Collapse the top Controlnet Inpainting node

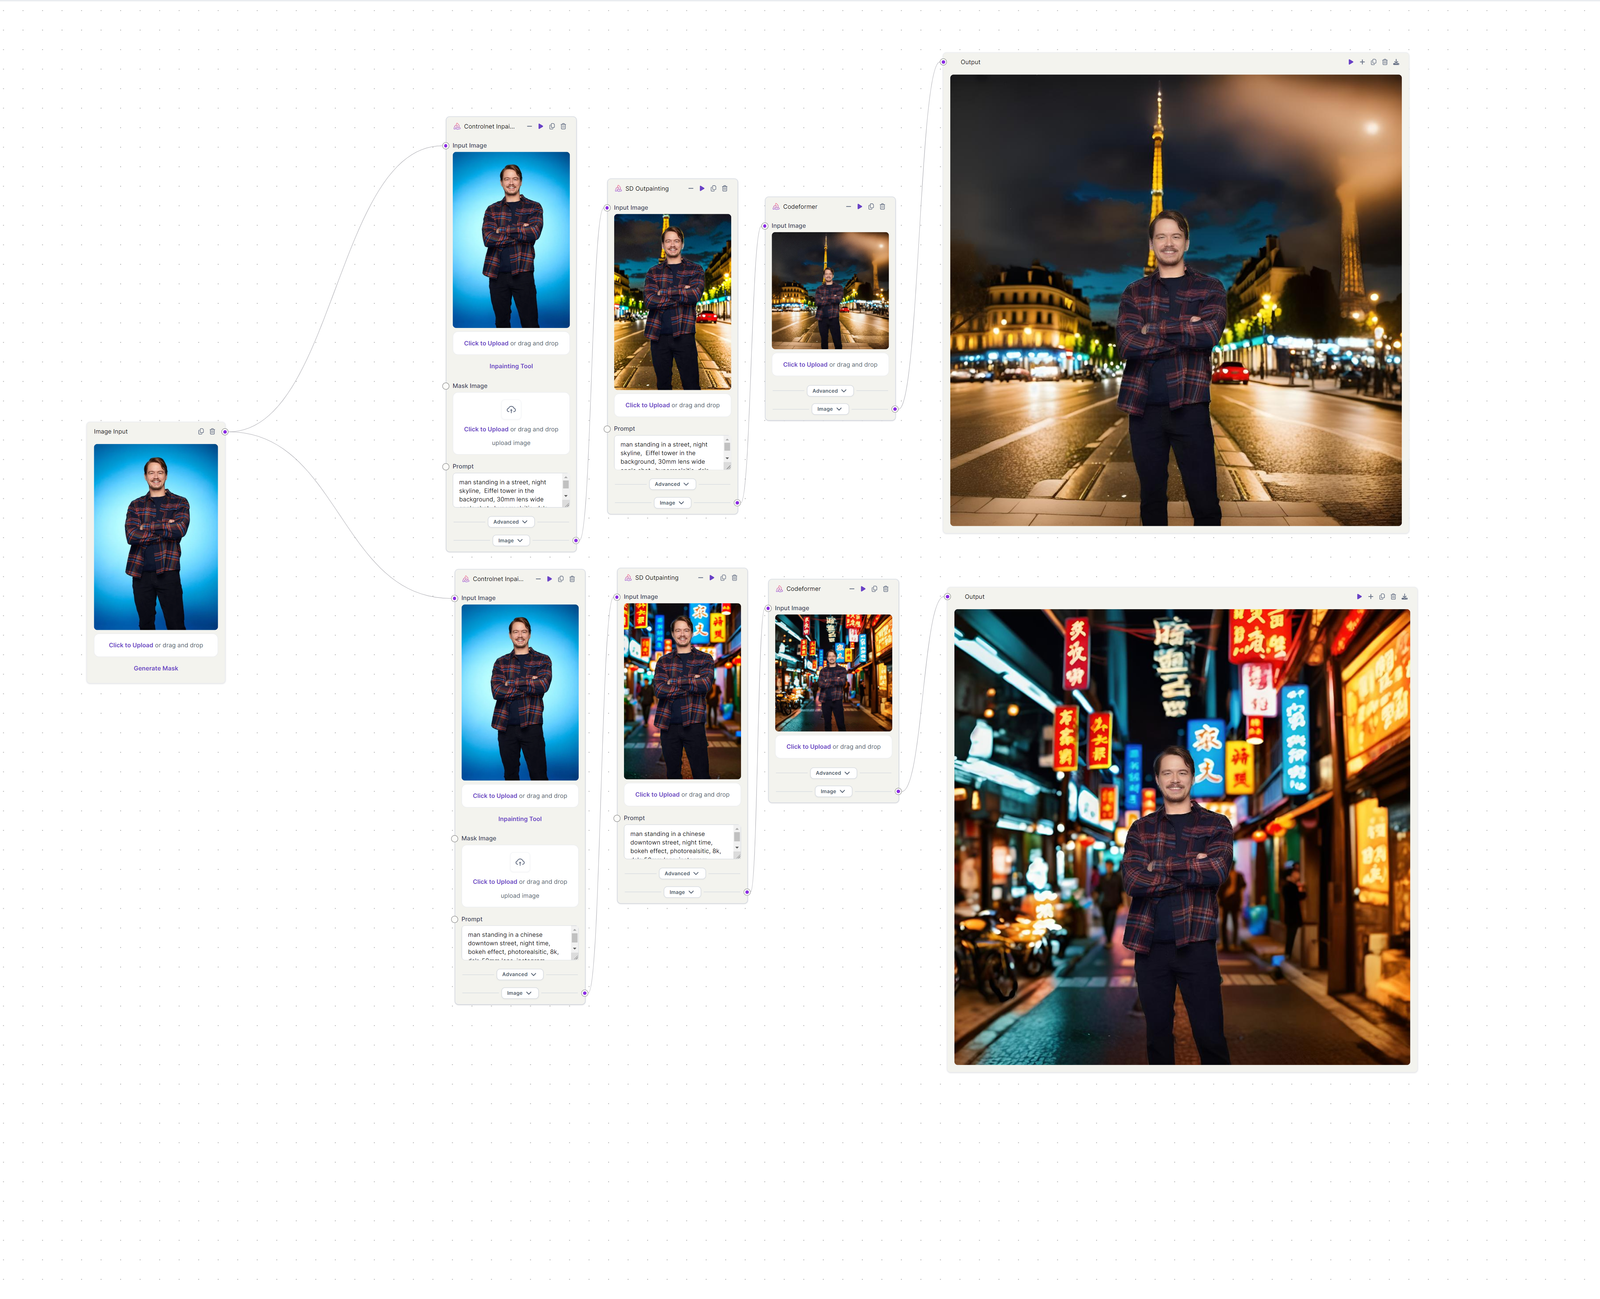tap(529, 126)
